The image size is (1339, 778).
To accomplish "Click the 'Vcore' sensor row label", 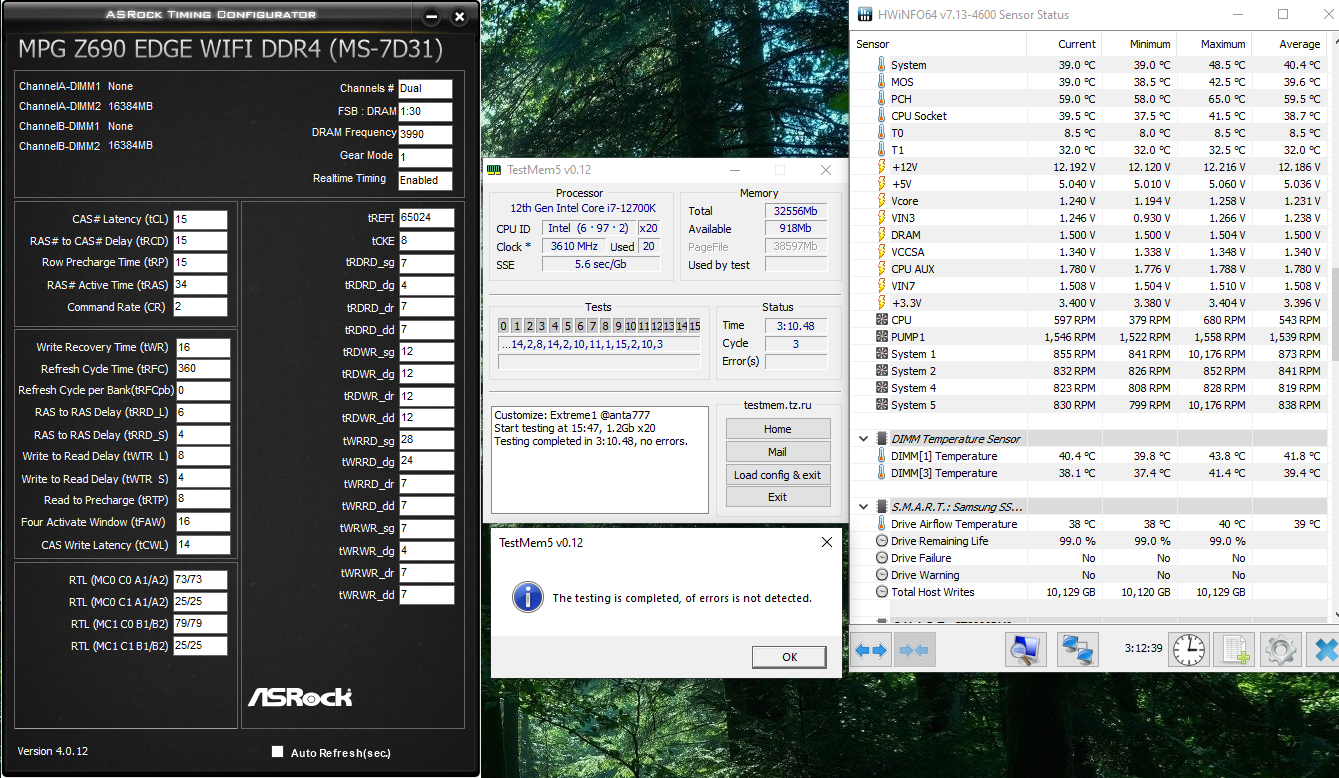I will (905, 201).
